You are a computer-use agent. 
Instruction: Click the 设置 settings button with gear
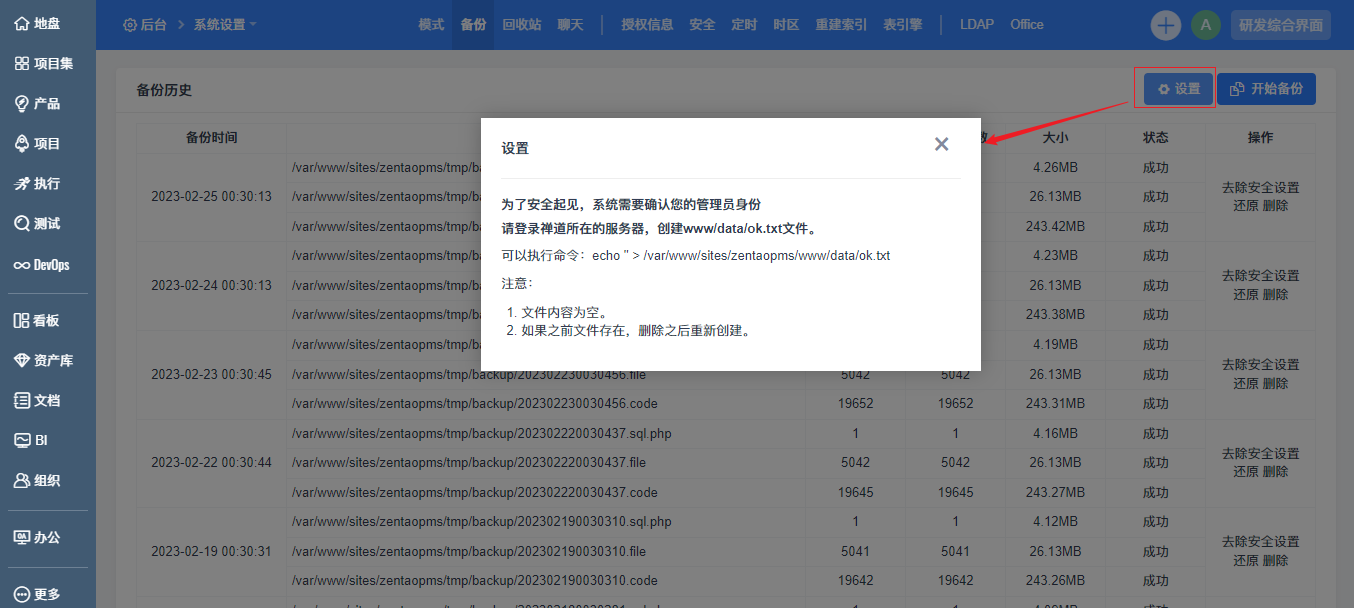[x=1178, y=89]
